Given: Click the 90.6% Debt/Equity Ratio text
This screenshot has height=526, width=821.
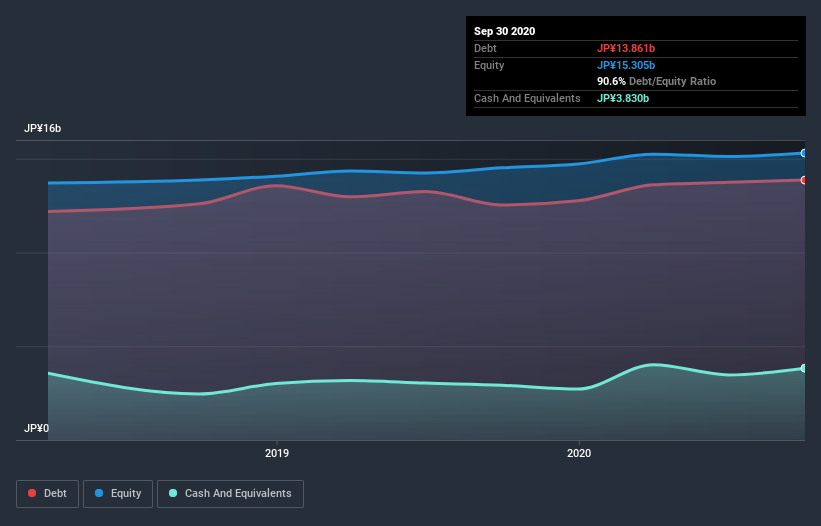Looking at the screenshot, I should point(656,82).
